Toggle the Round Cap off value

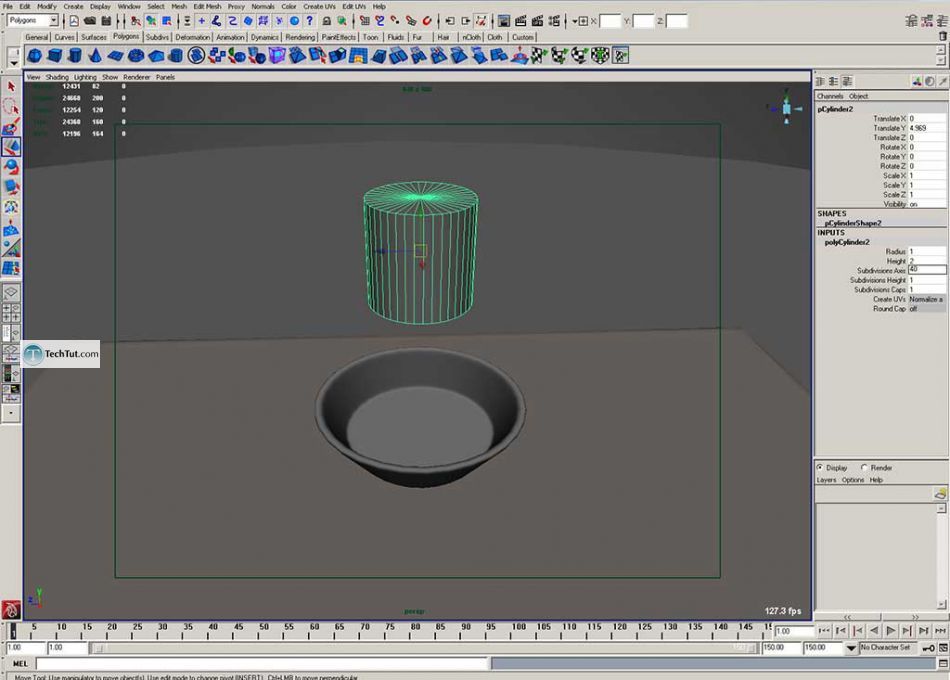(x=927, y=308)
